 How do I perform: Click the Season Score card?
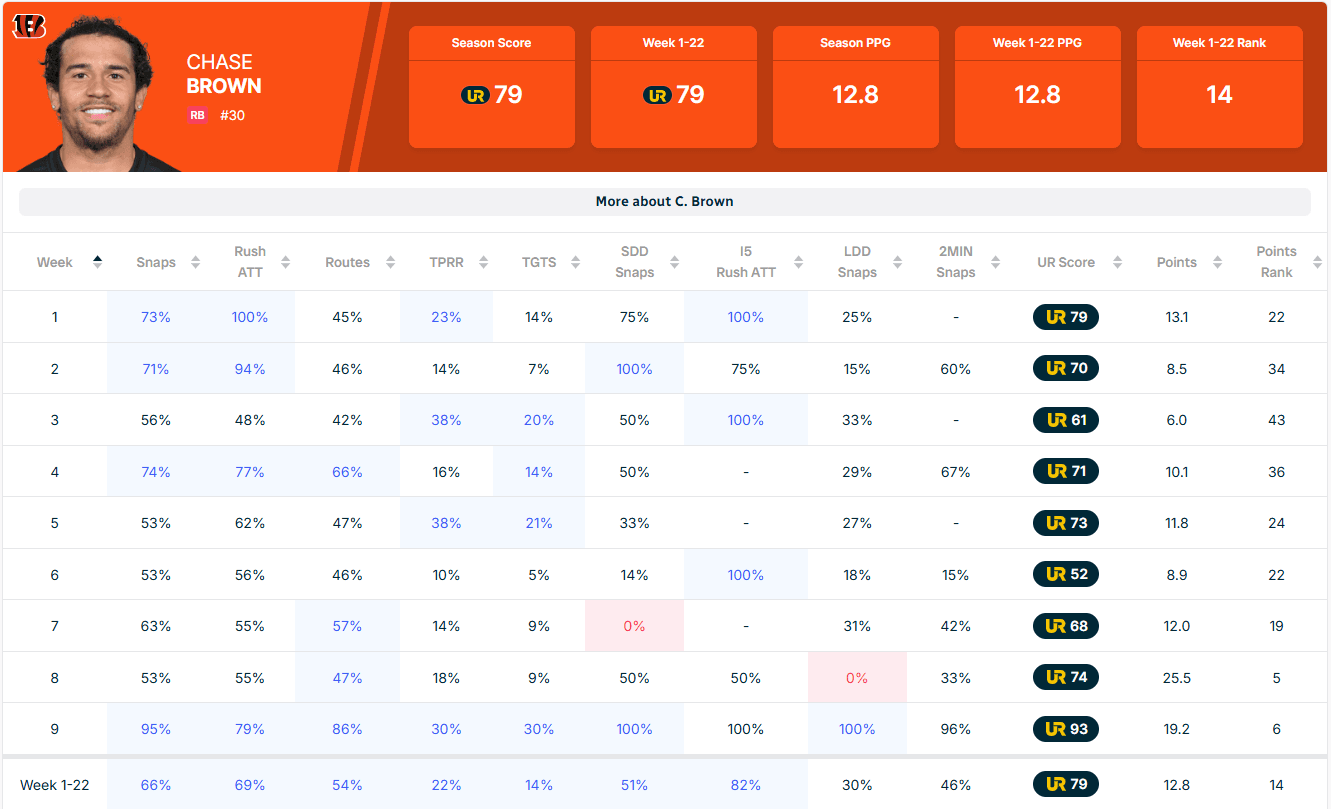491,87
